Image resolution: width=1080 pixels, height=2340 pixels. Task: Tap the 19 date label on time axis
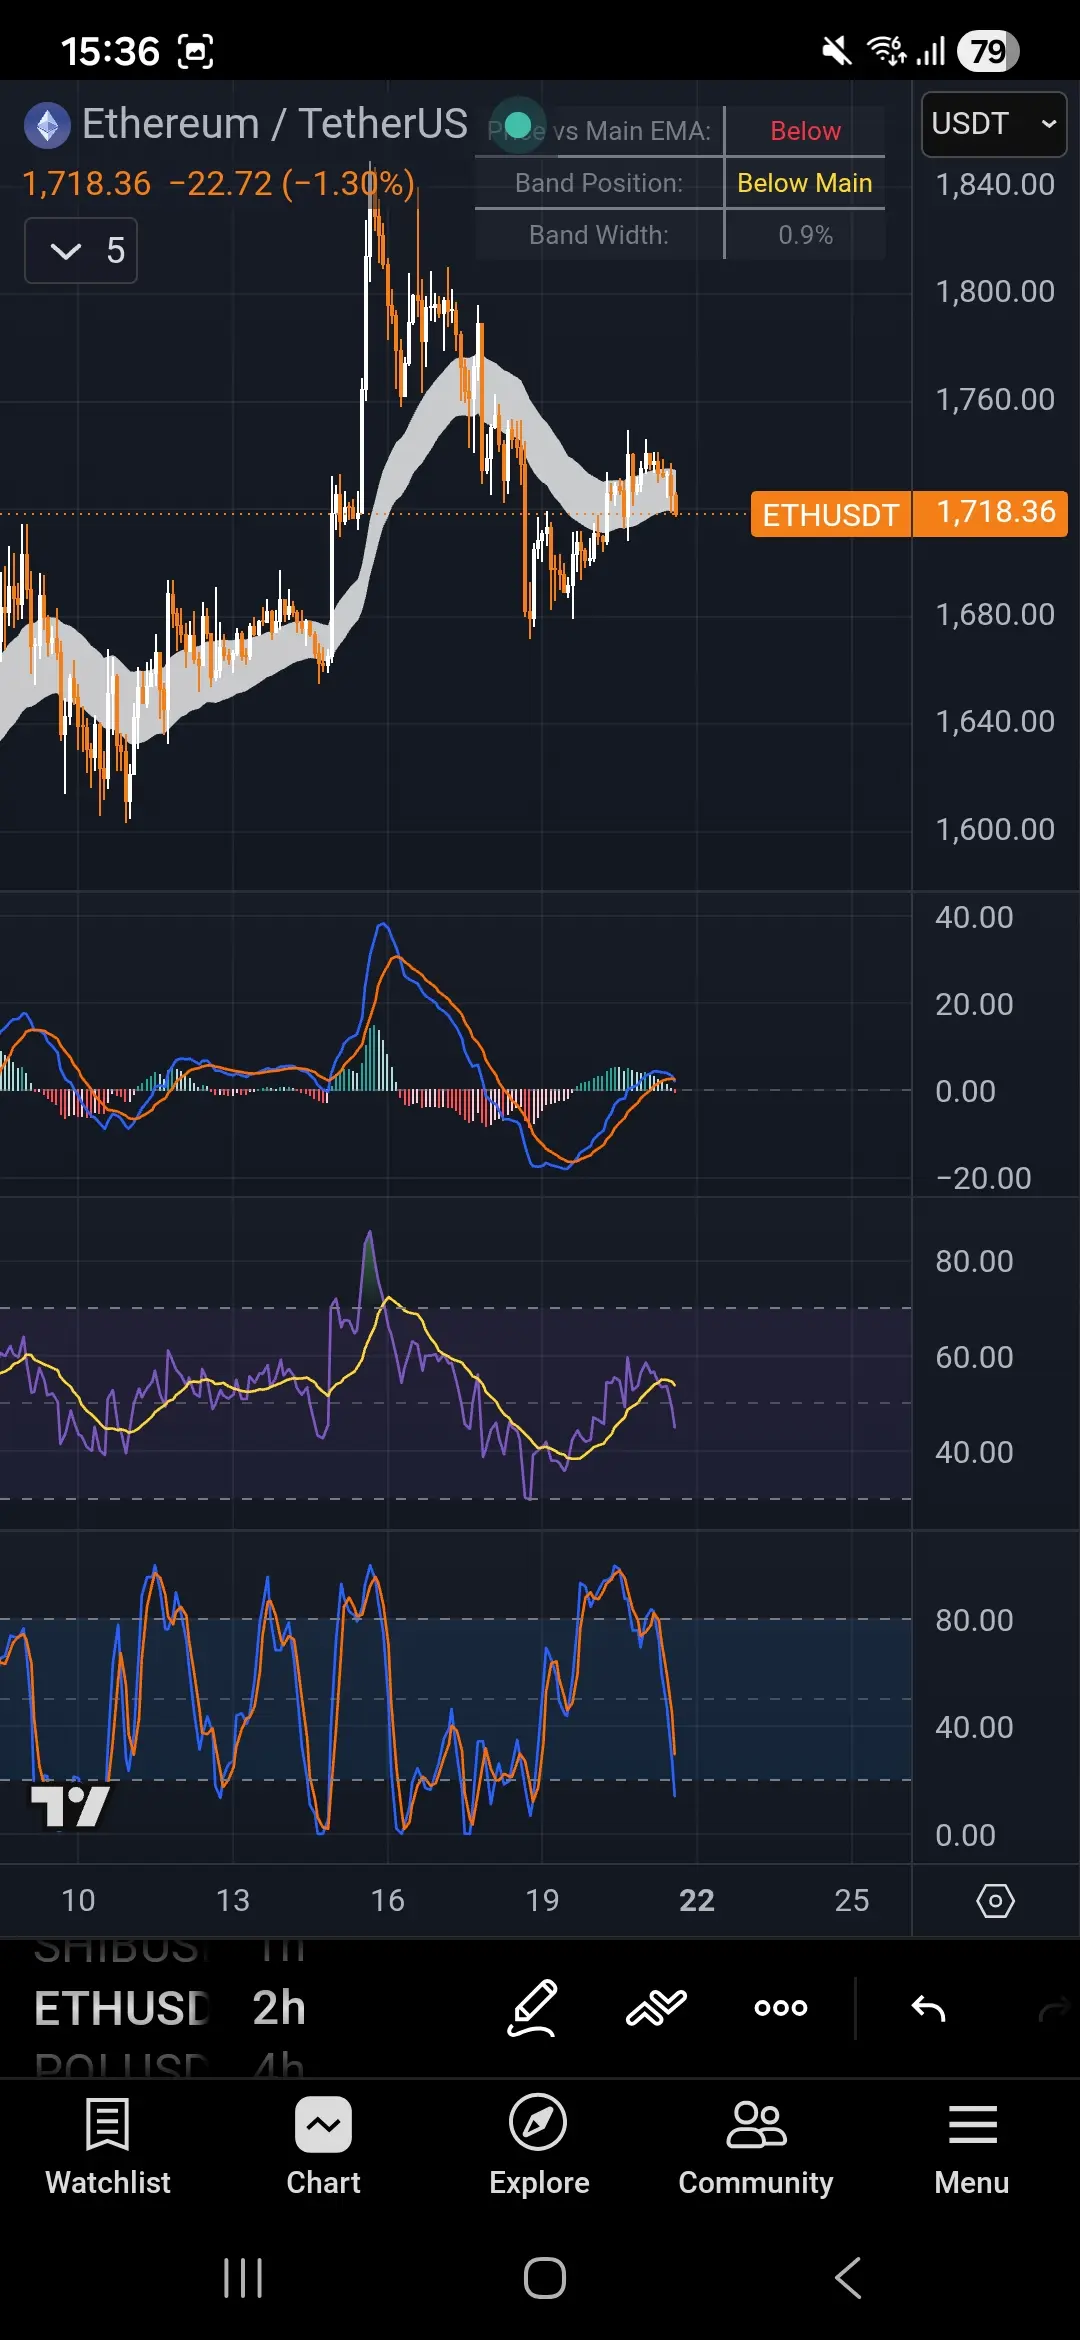pos(542,1900)
